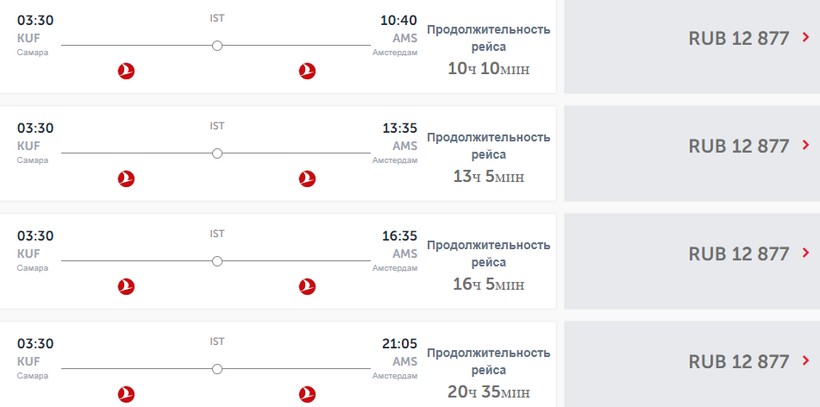Click first-leg Turkish Airlines logo on 10:40 flight
Image resolution: width=820 pixels, height=407 pixels.
[x=126, y=71]
